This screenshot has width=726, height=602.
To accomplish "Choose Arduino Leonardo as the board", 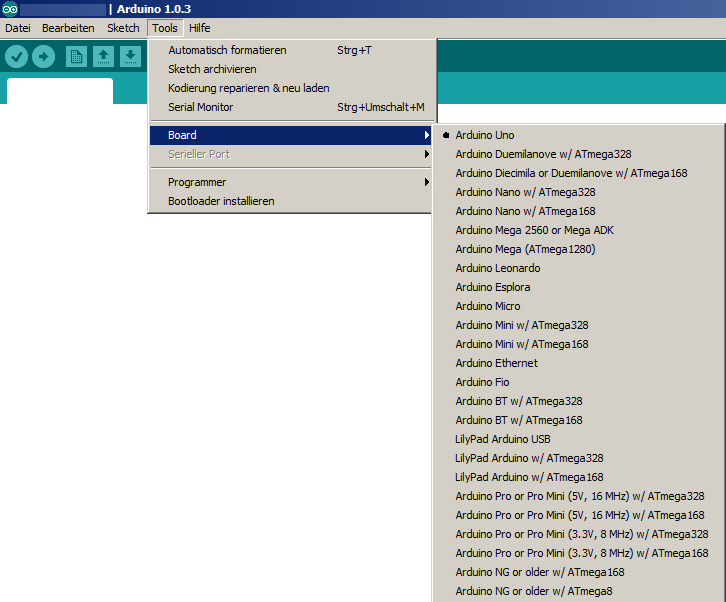I will pyautogui.click(x=498, y=268).
